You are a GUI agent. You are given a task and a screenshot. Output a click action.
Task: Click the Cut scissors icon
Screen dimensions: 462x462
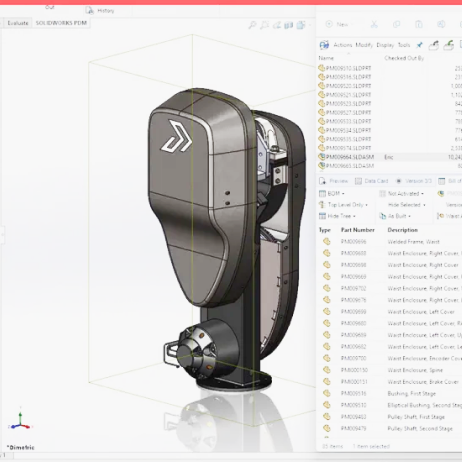(374, 24)
